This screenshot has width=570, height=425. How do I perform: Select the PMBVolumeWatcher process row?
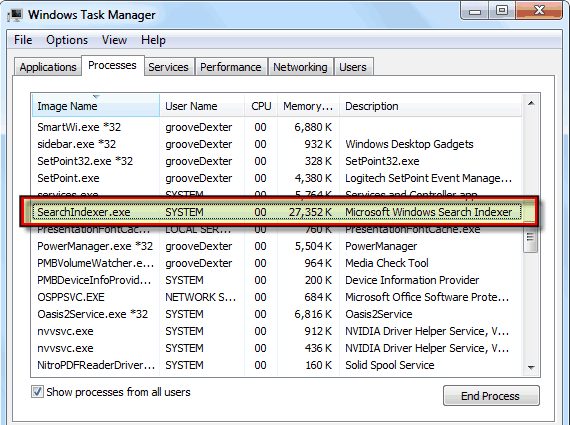tap(277, 263)
